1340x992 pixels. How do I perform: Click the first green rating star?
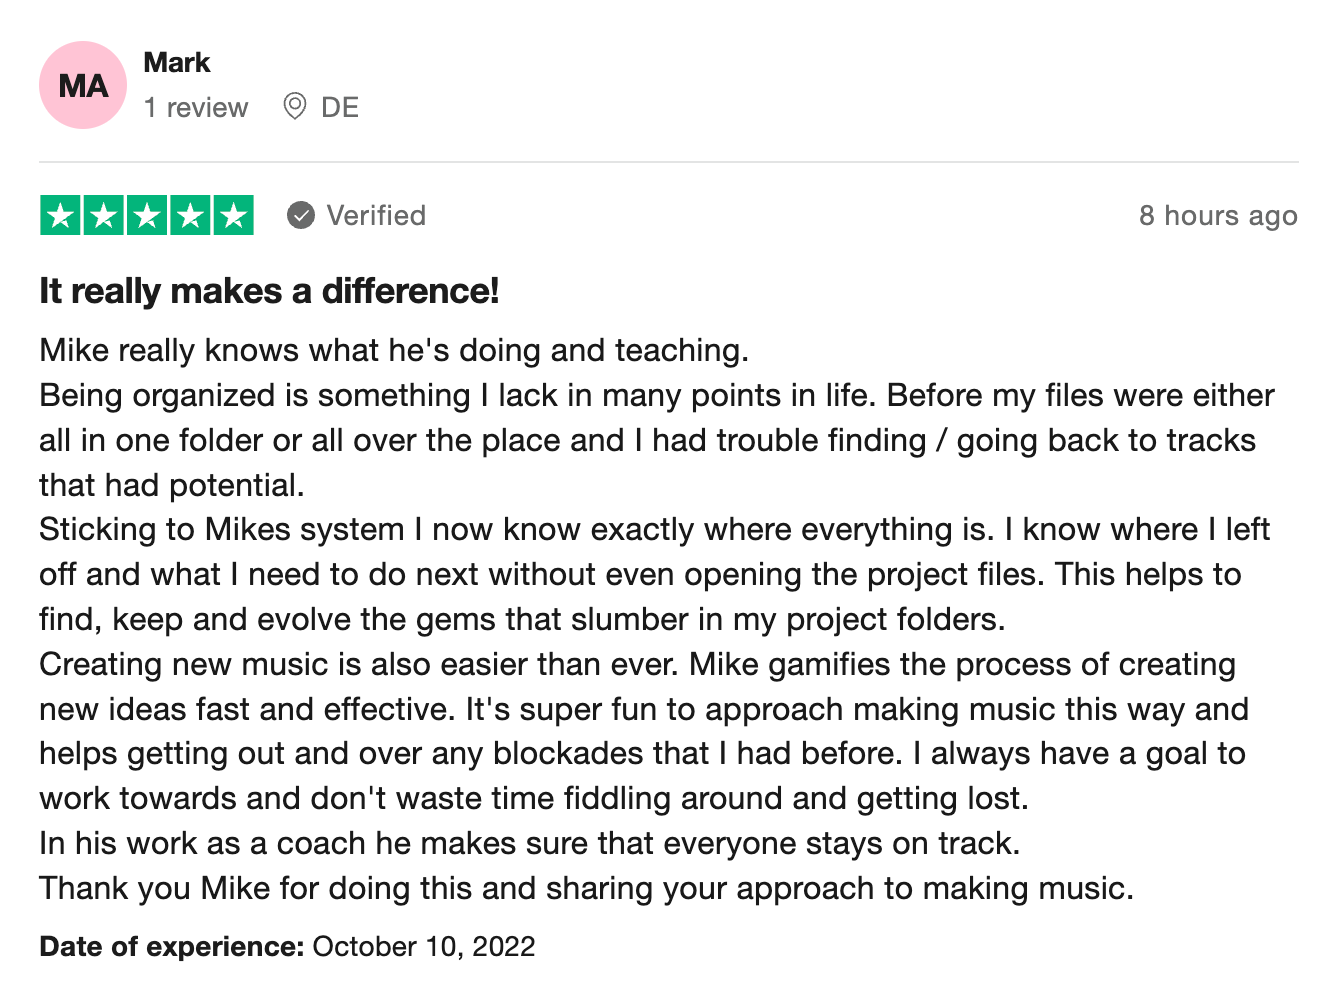pyautogui.click(x=61, y=215)
